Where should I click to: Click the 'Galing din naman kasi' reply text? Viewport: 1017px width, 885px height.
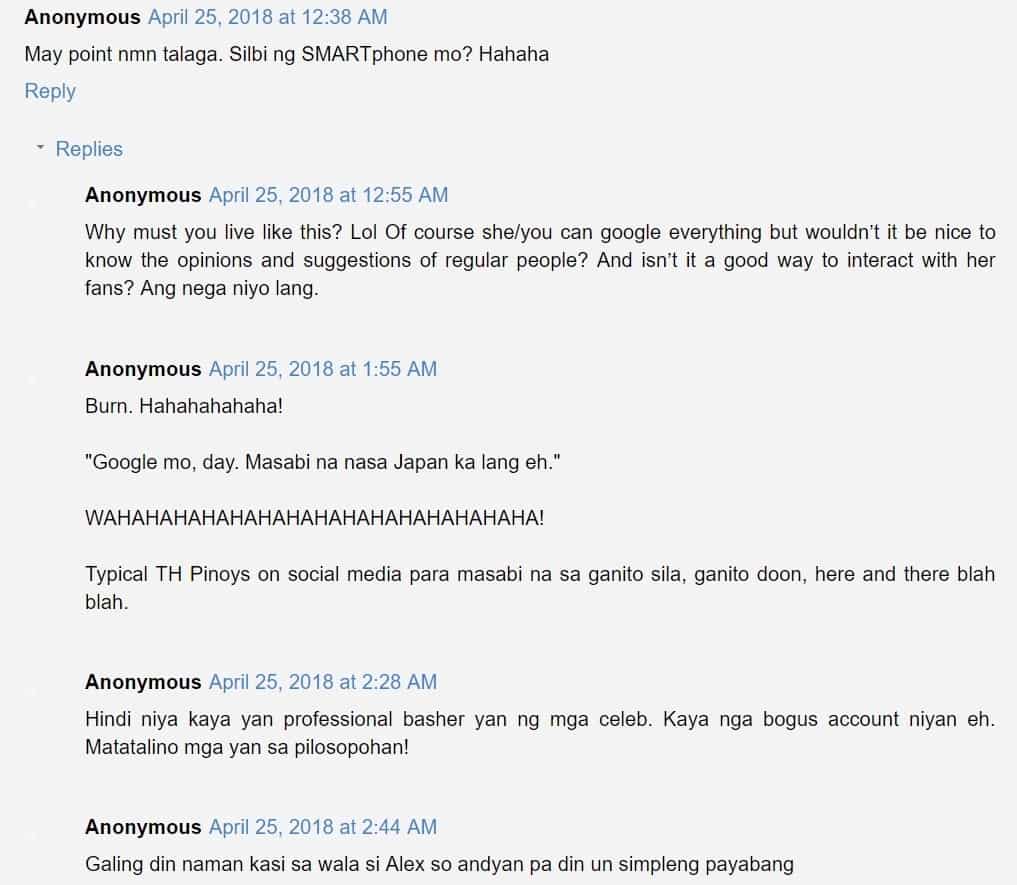[439, 864]
